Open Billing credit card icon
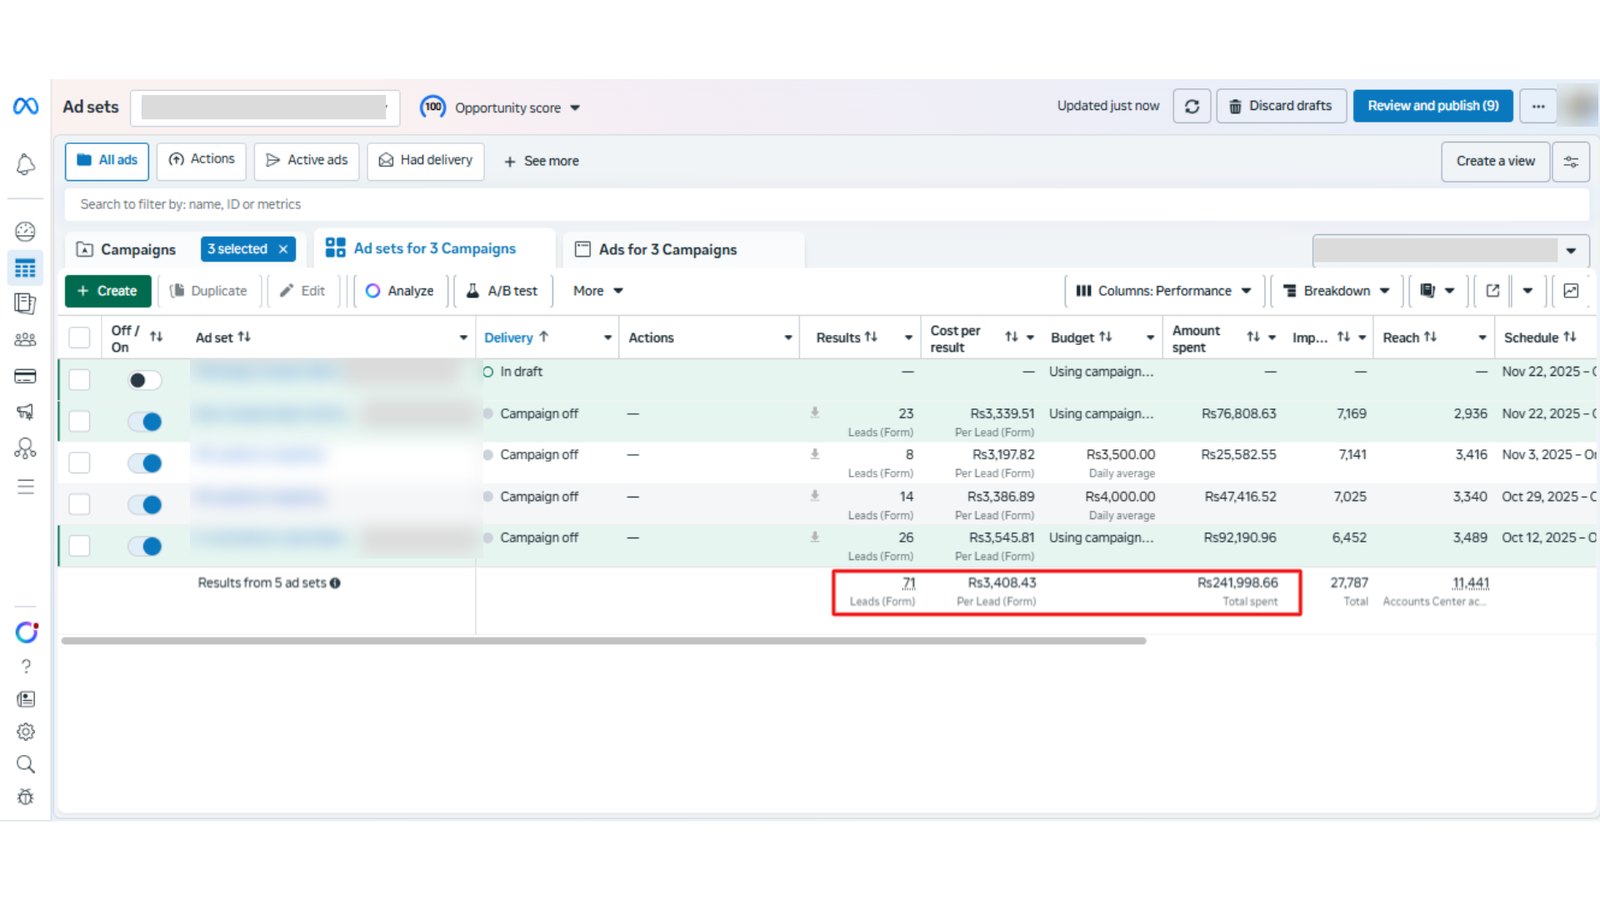This screenshot has height=900, width=1600. click(26, 376)
